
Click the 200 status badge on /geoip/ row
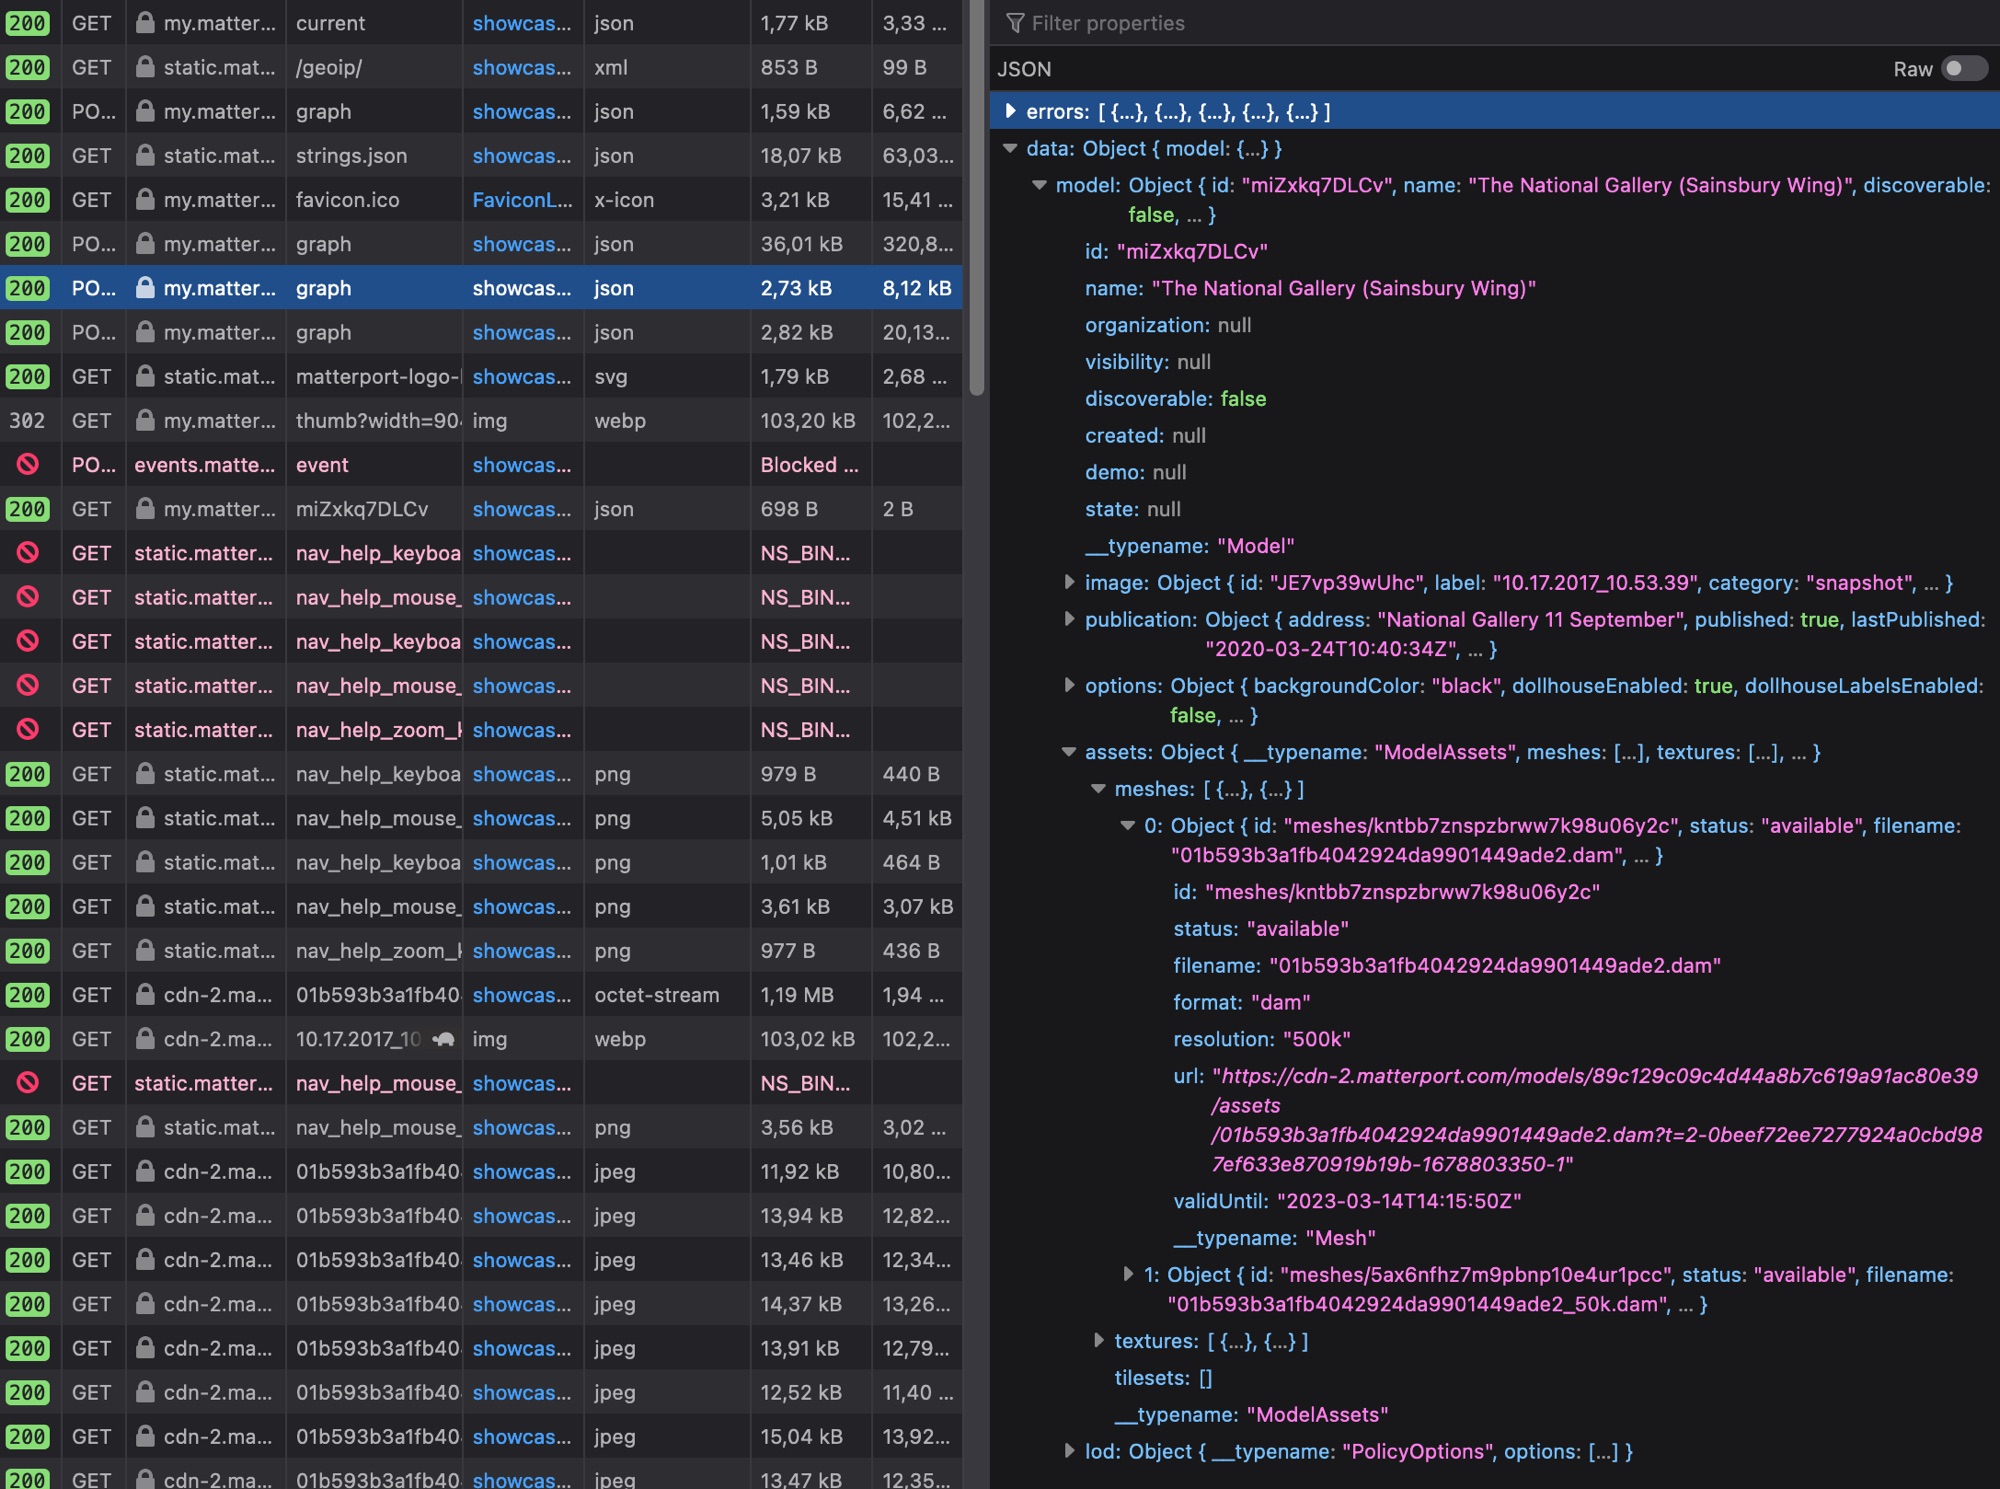click(x=27, y=67)
